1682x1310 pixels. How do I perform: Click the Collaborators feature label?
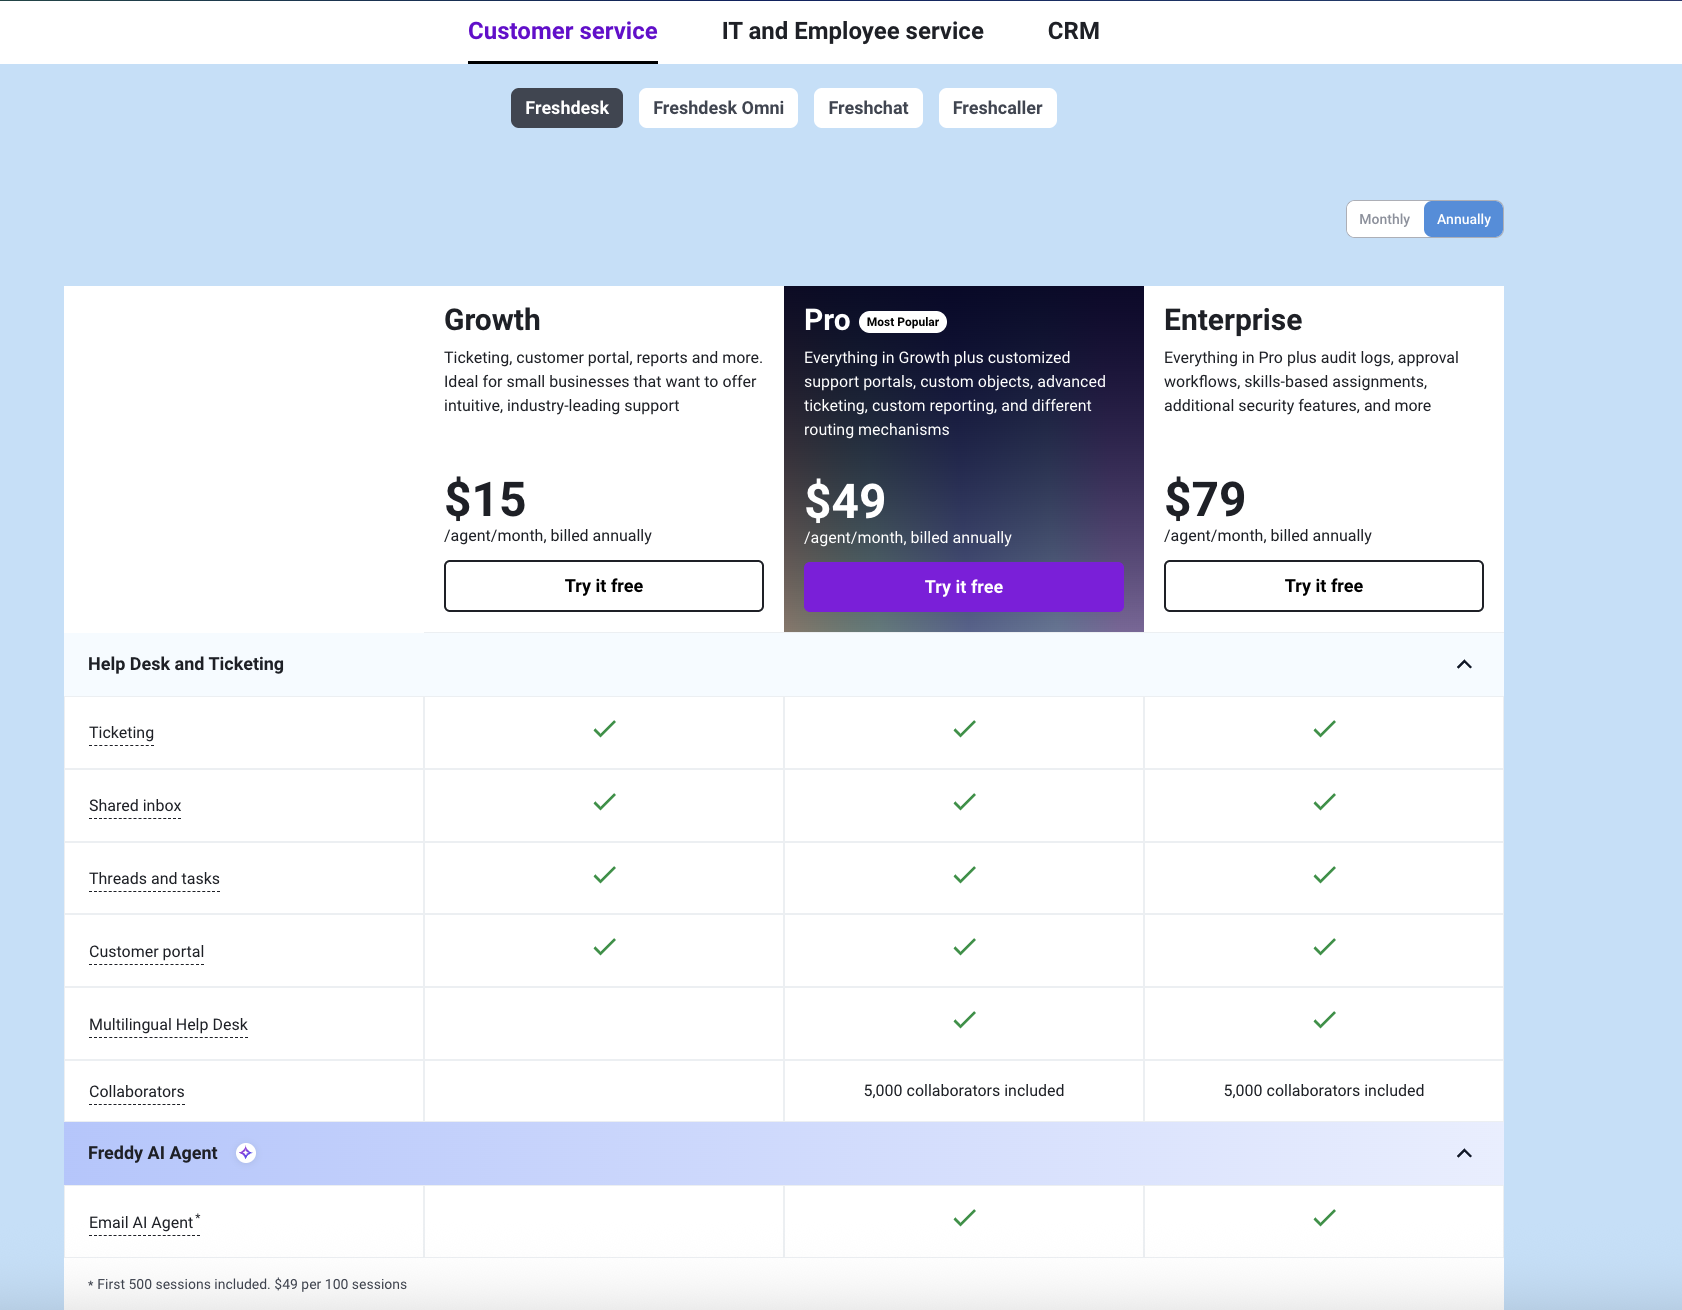click(137, 1092)
